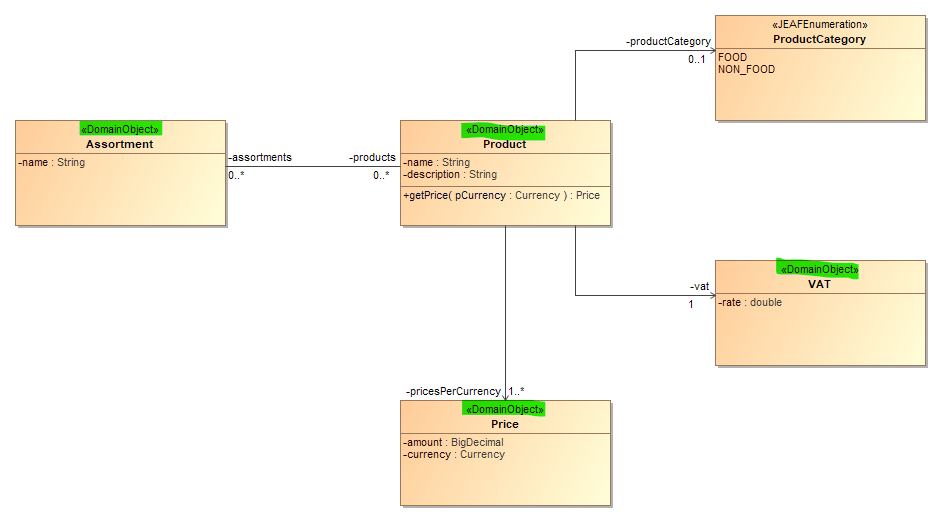The width and height of the screenshot is (940, 520).
Task: Select the -pricesPerCurrency role label
Action: (x=453, y=391)
